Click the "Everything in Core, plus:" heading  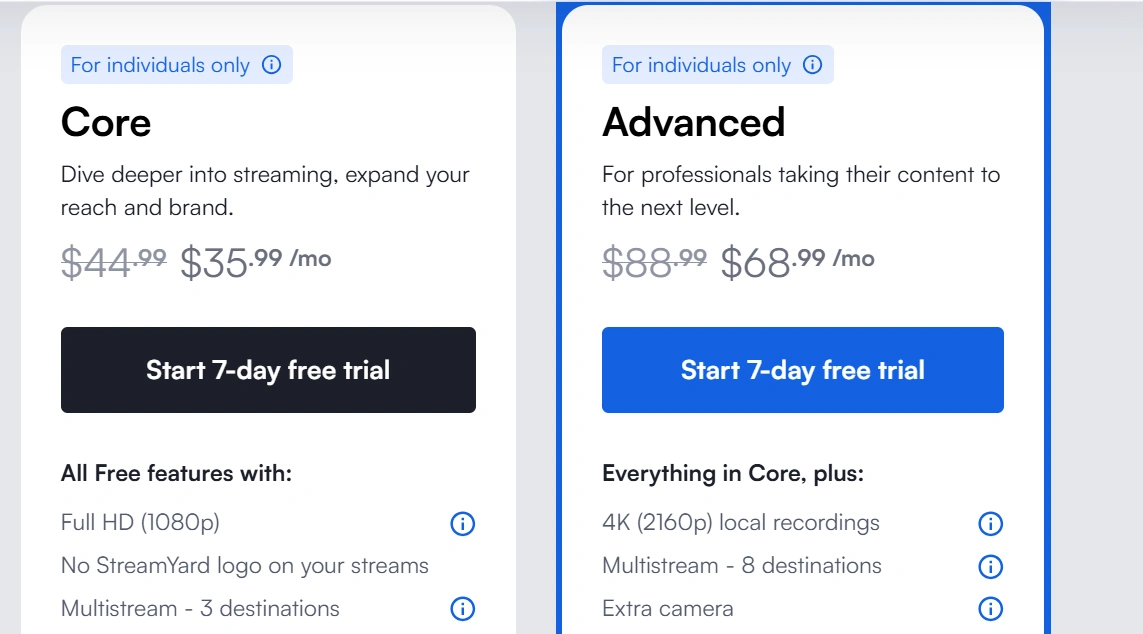732,473
